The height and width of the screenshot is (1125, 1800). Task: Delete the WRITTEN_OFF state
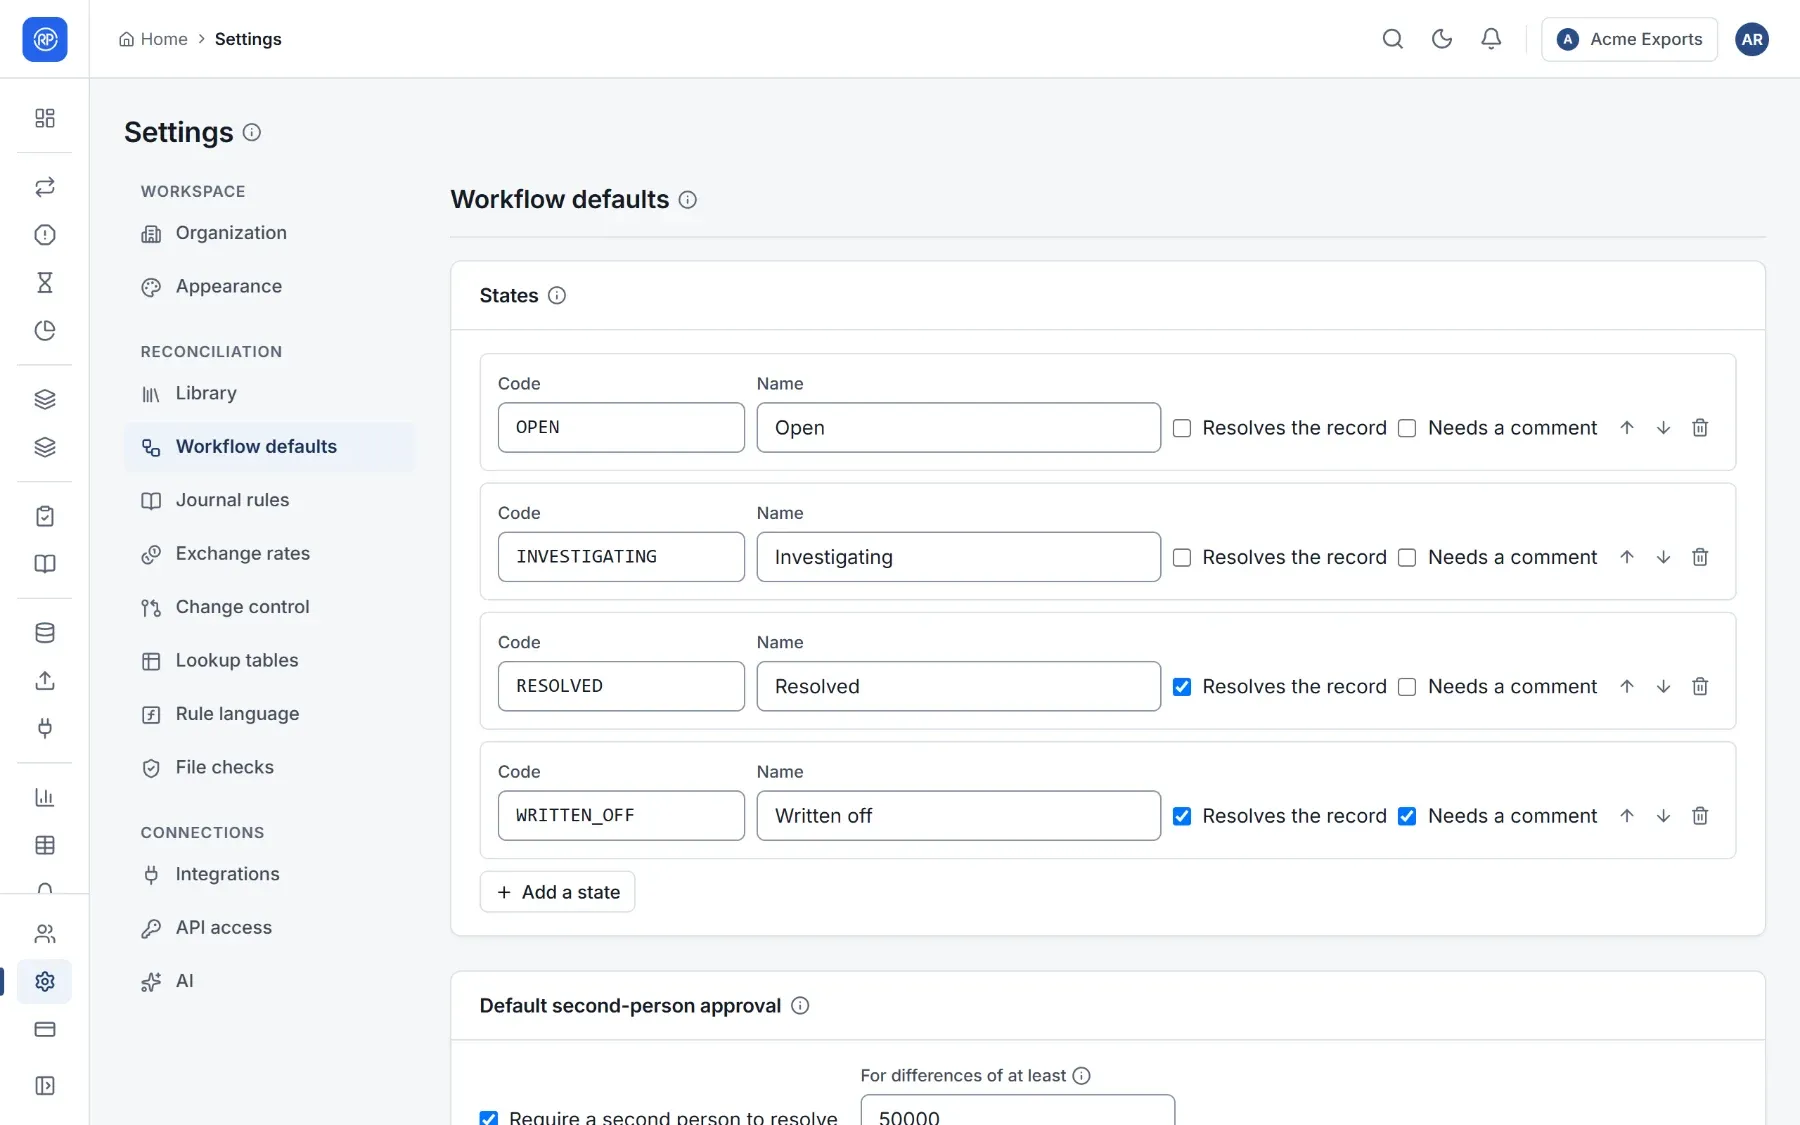(x=1699, y=816)
